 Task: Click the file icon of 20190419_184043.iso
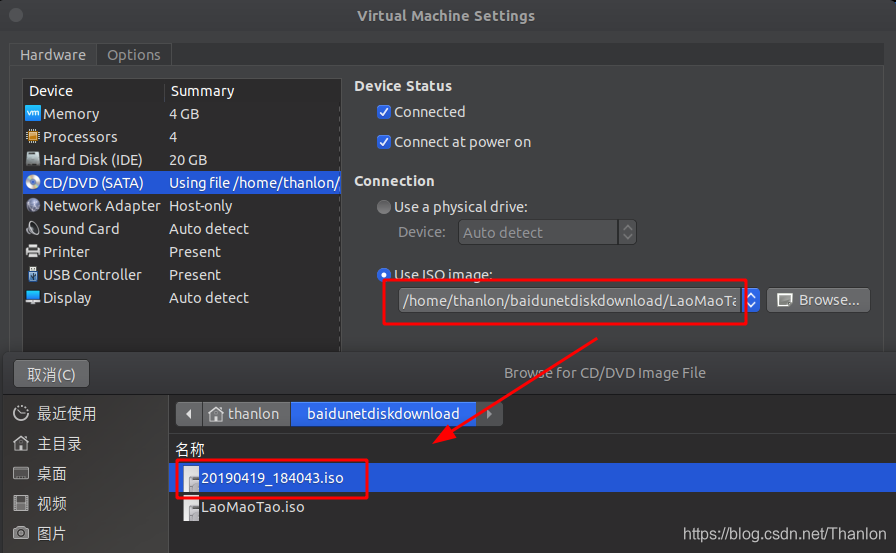pyautogui.click(x=191, y=479)
